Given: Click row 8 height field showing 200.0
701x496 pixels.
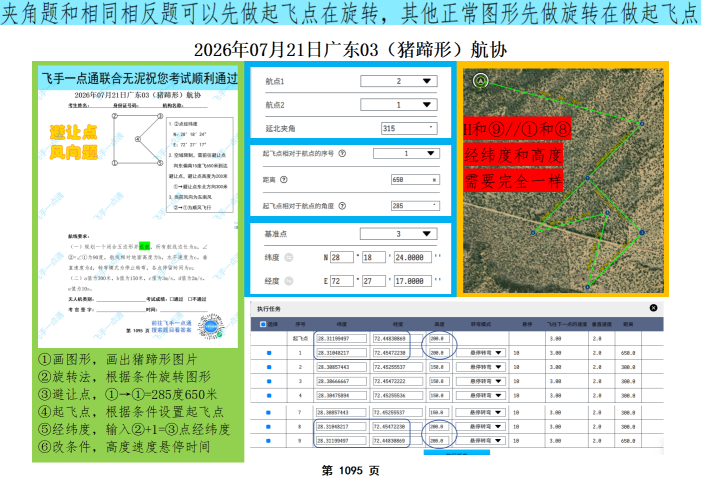Looking at the screenshot, I should 439,427.
